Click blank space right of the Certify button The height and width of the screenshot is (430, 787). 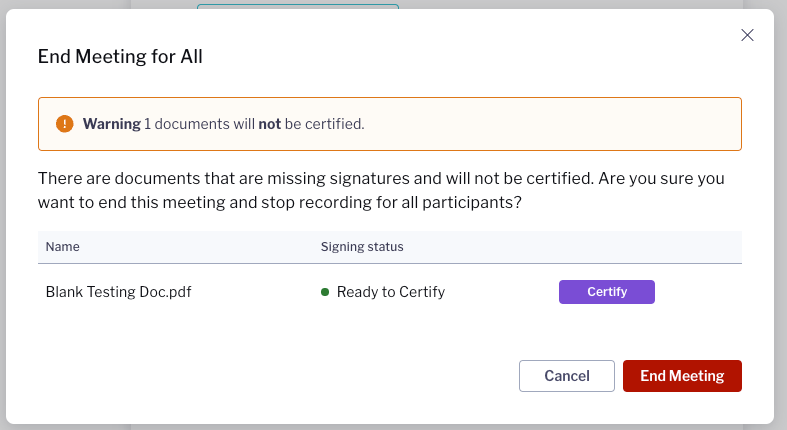[698, 292]
